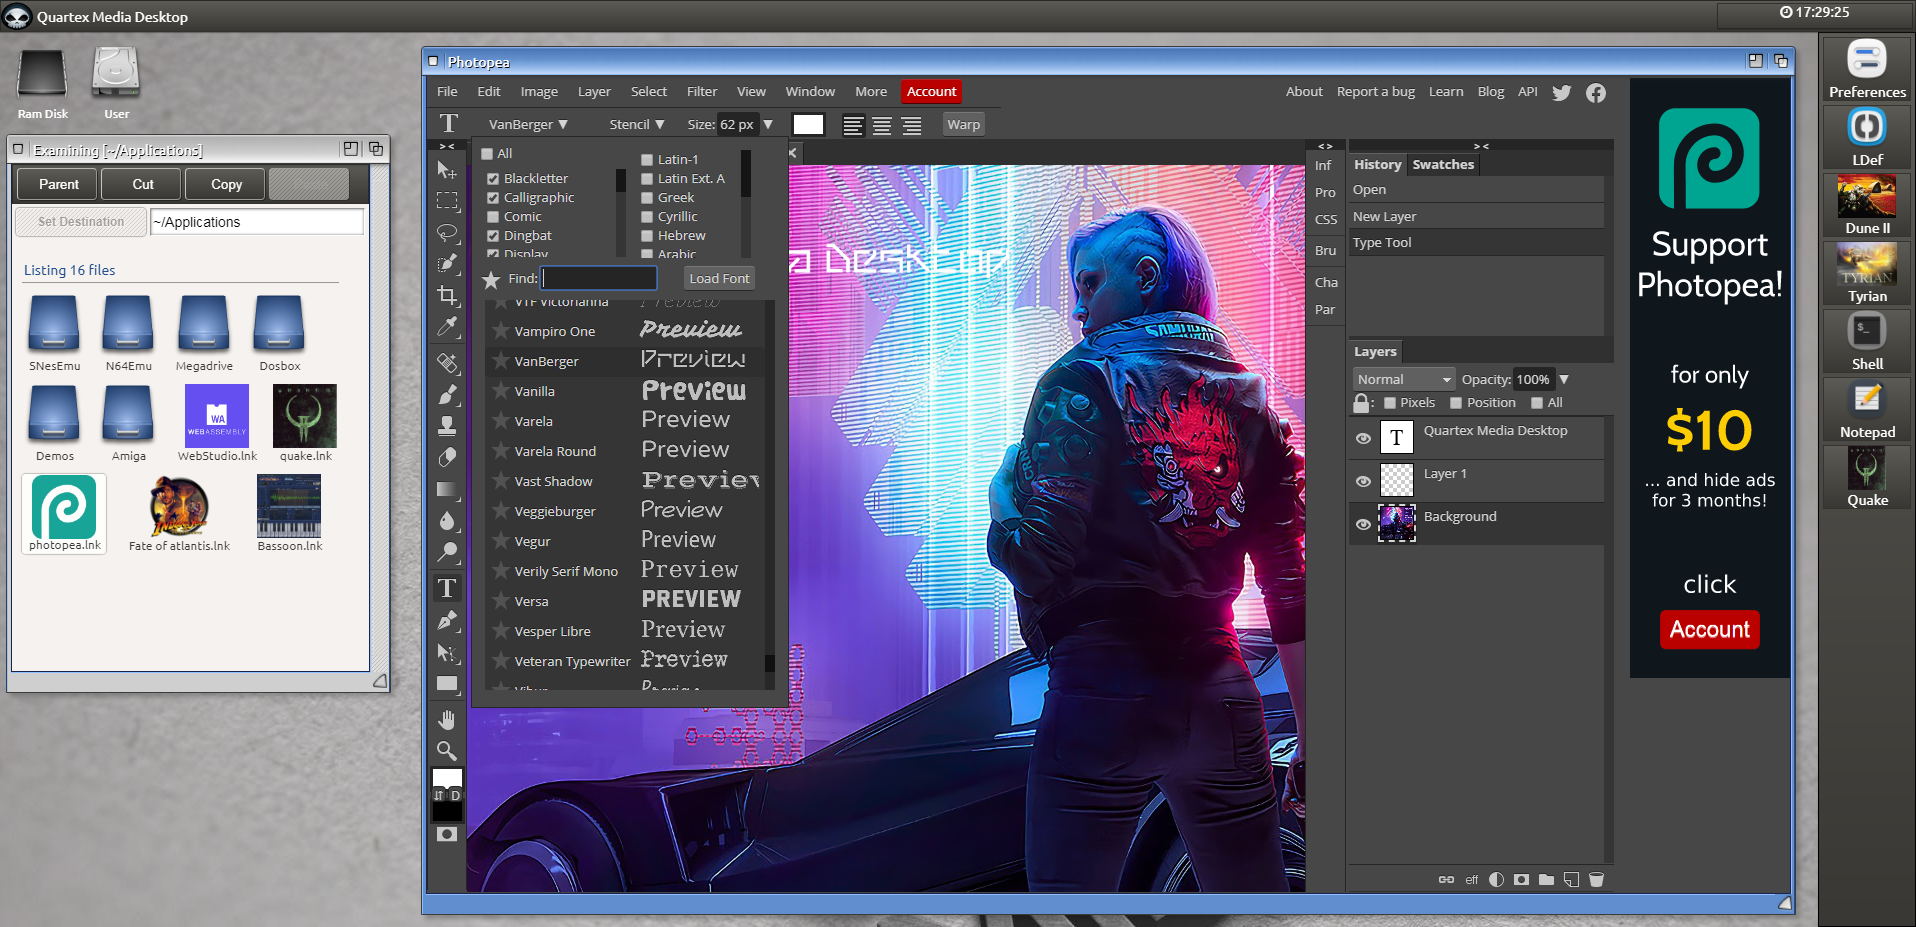The height and width of the screenshot is (927, 1916).
Task: Select the Eyedropper tool
Action: click(x=447, y=327)
